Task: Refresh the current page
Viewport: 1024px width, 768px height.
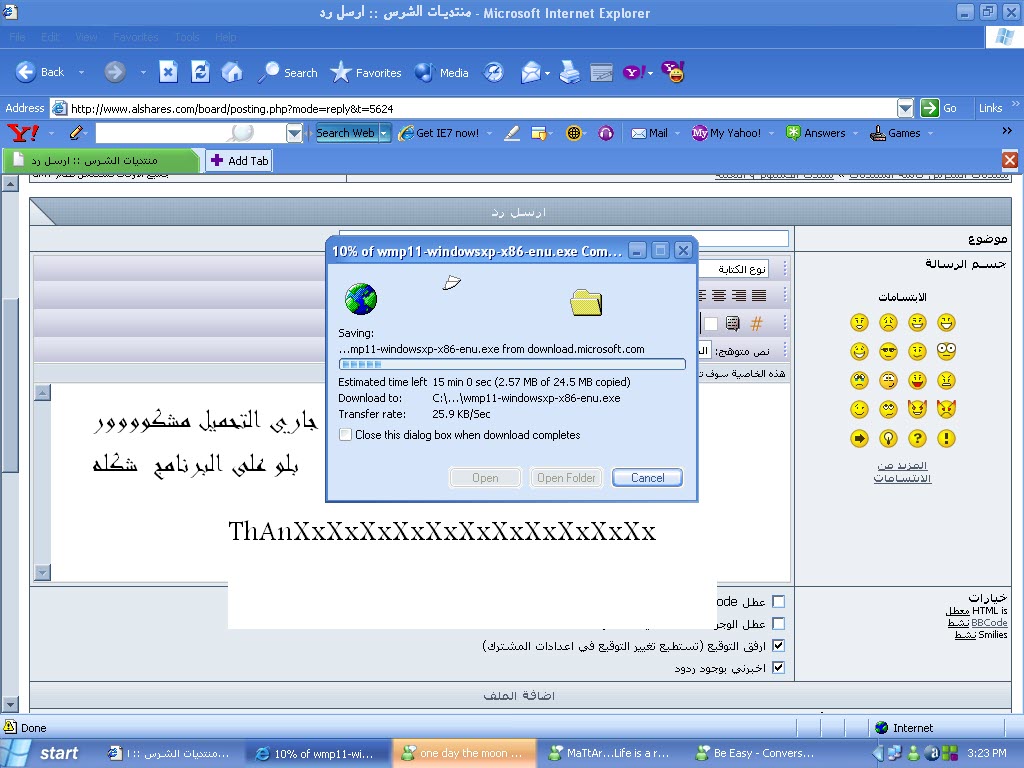Action: point(200,72)
